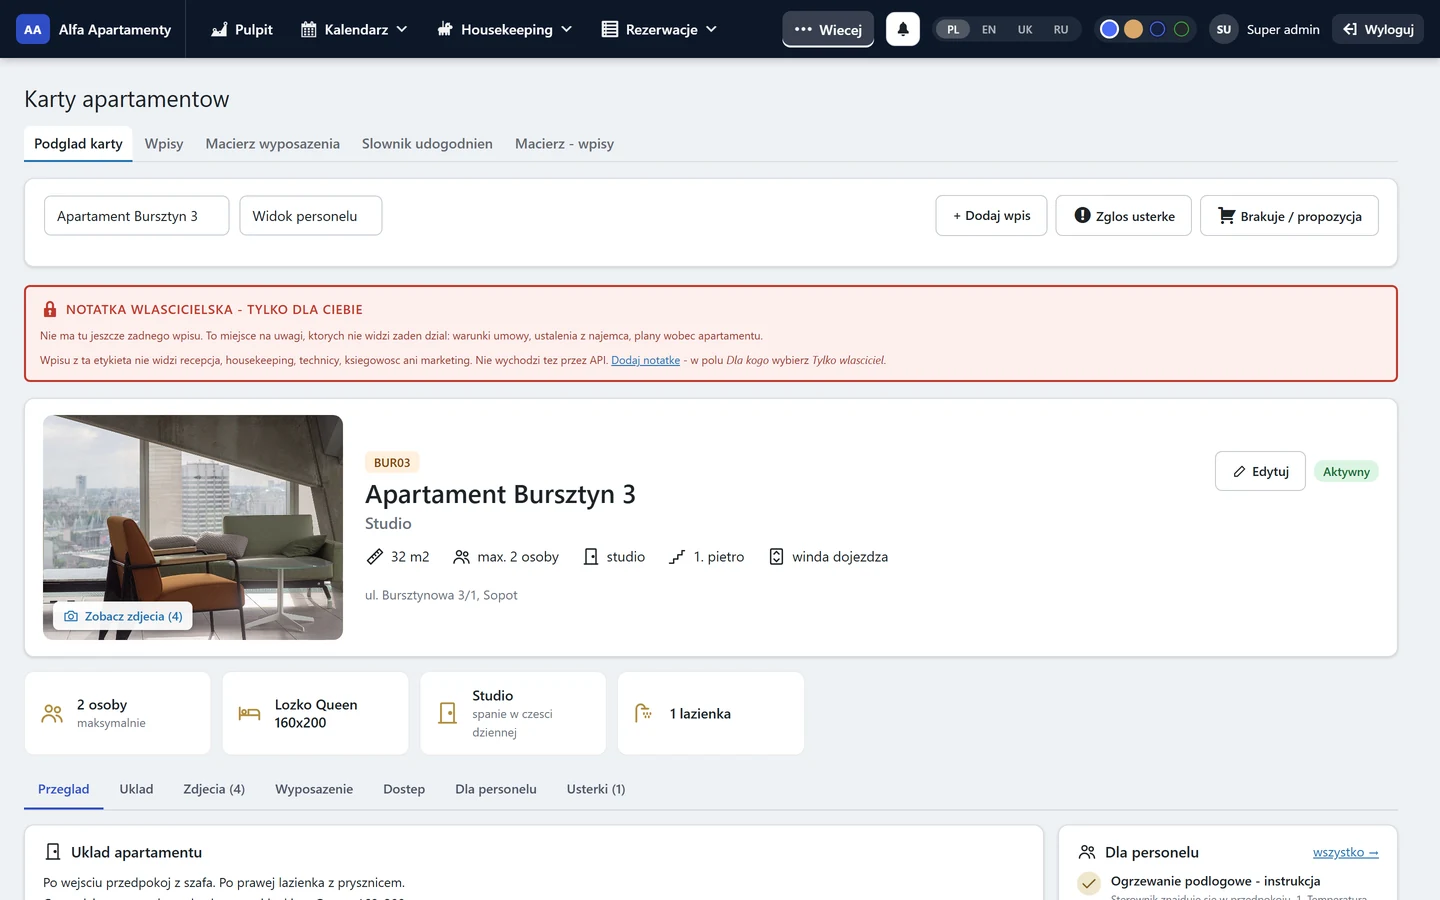Click the Zobacz zdjecia (4) button
The image size is (1440, 900).
(x=123, y=616)
